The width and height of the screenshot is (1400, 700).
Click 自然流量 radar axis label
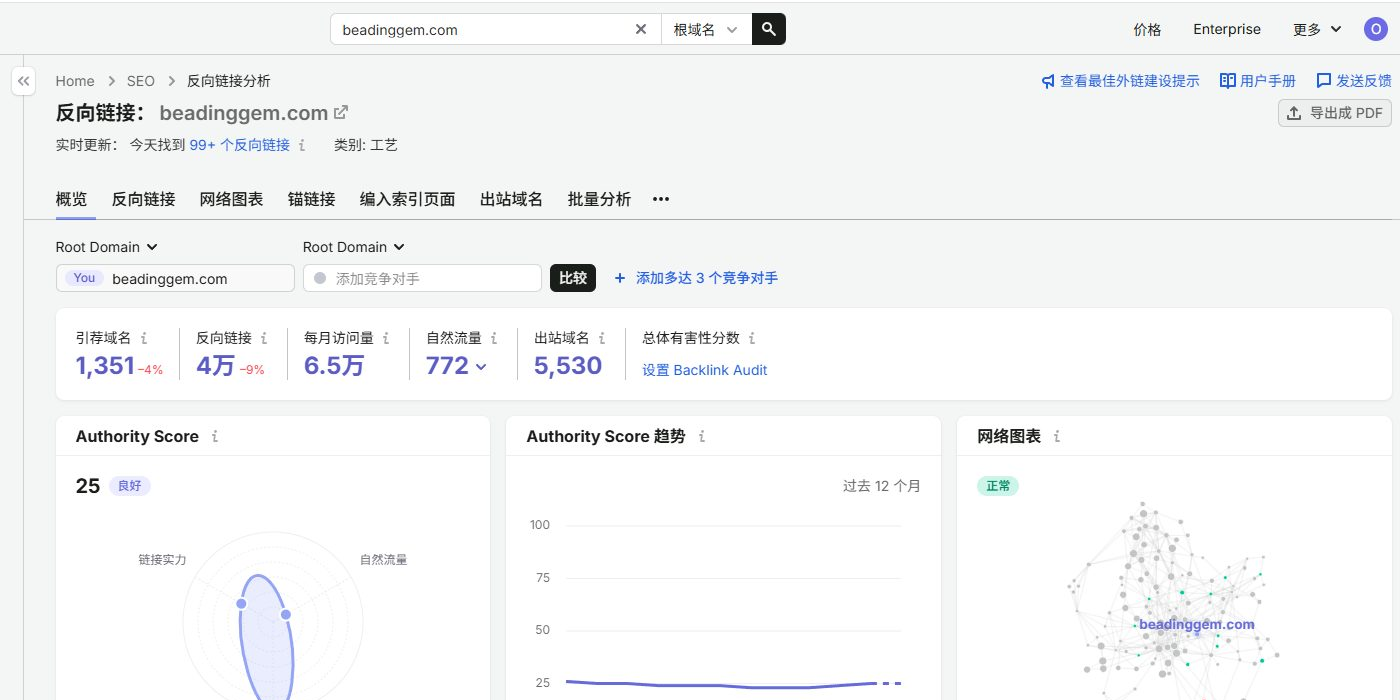384,560
